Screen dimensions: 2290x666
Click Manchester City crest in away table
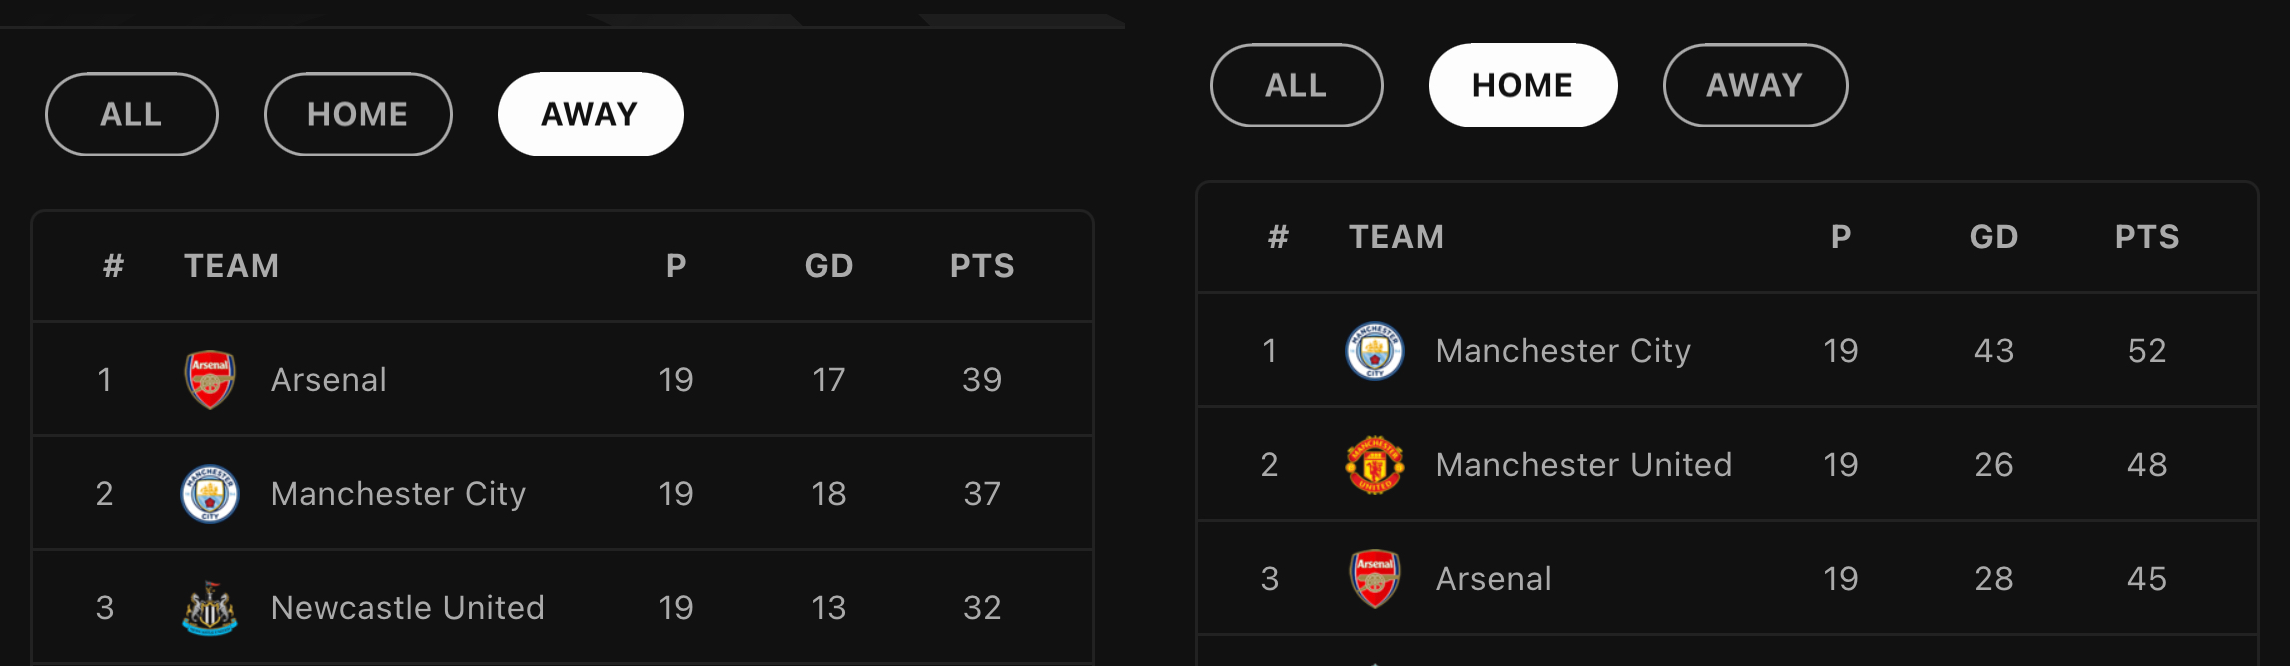210,493
